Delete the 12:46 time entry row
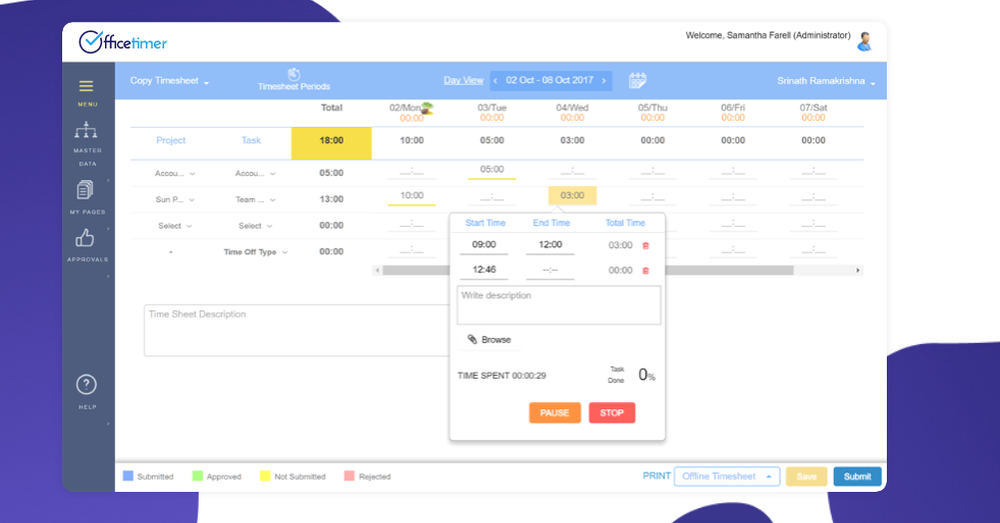 coord(645,270)
